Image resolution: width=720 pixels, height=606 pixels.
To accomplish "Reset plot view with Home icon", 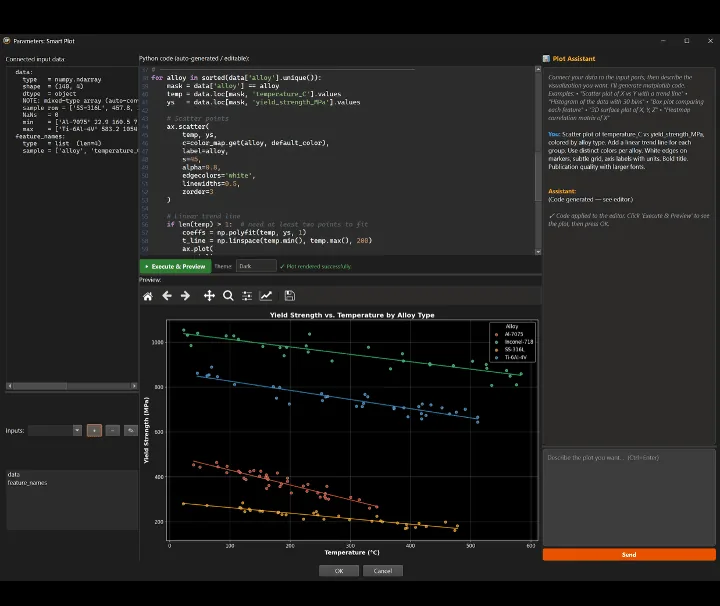I will point(148,296).
